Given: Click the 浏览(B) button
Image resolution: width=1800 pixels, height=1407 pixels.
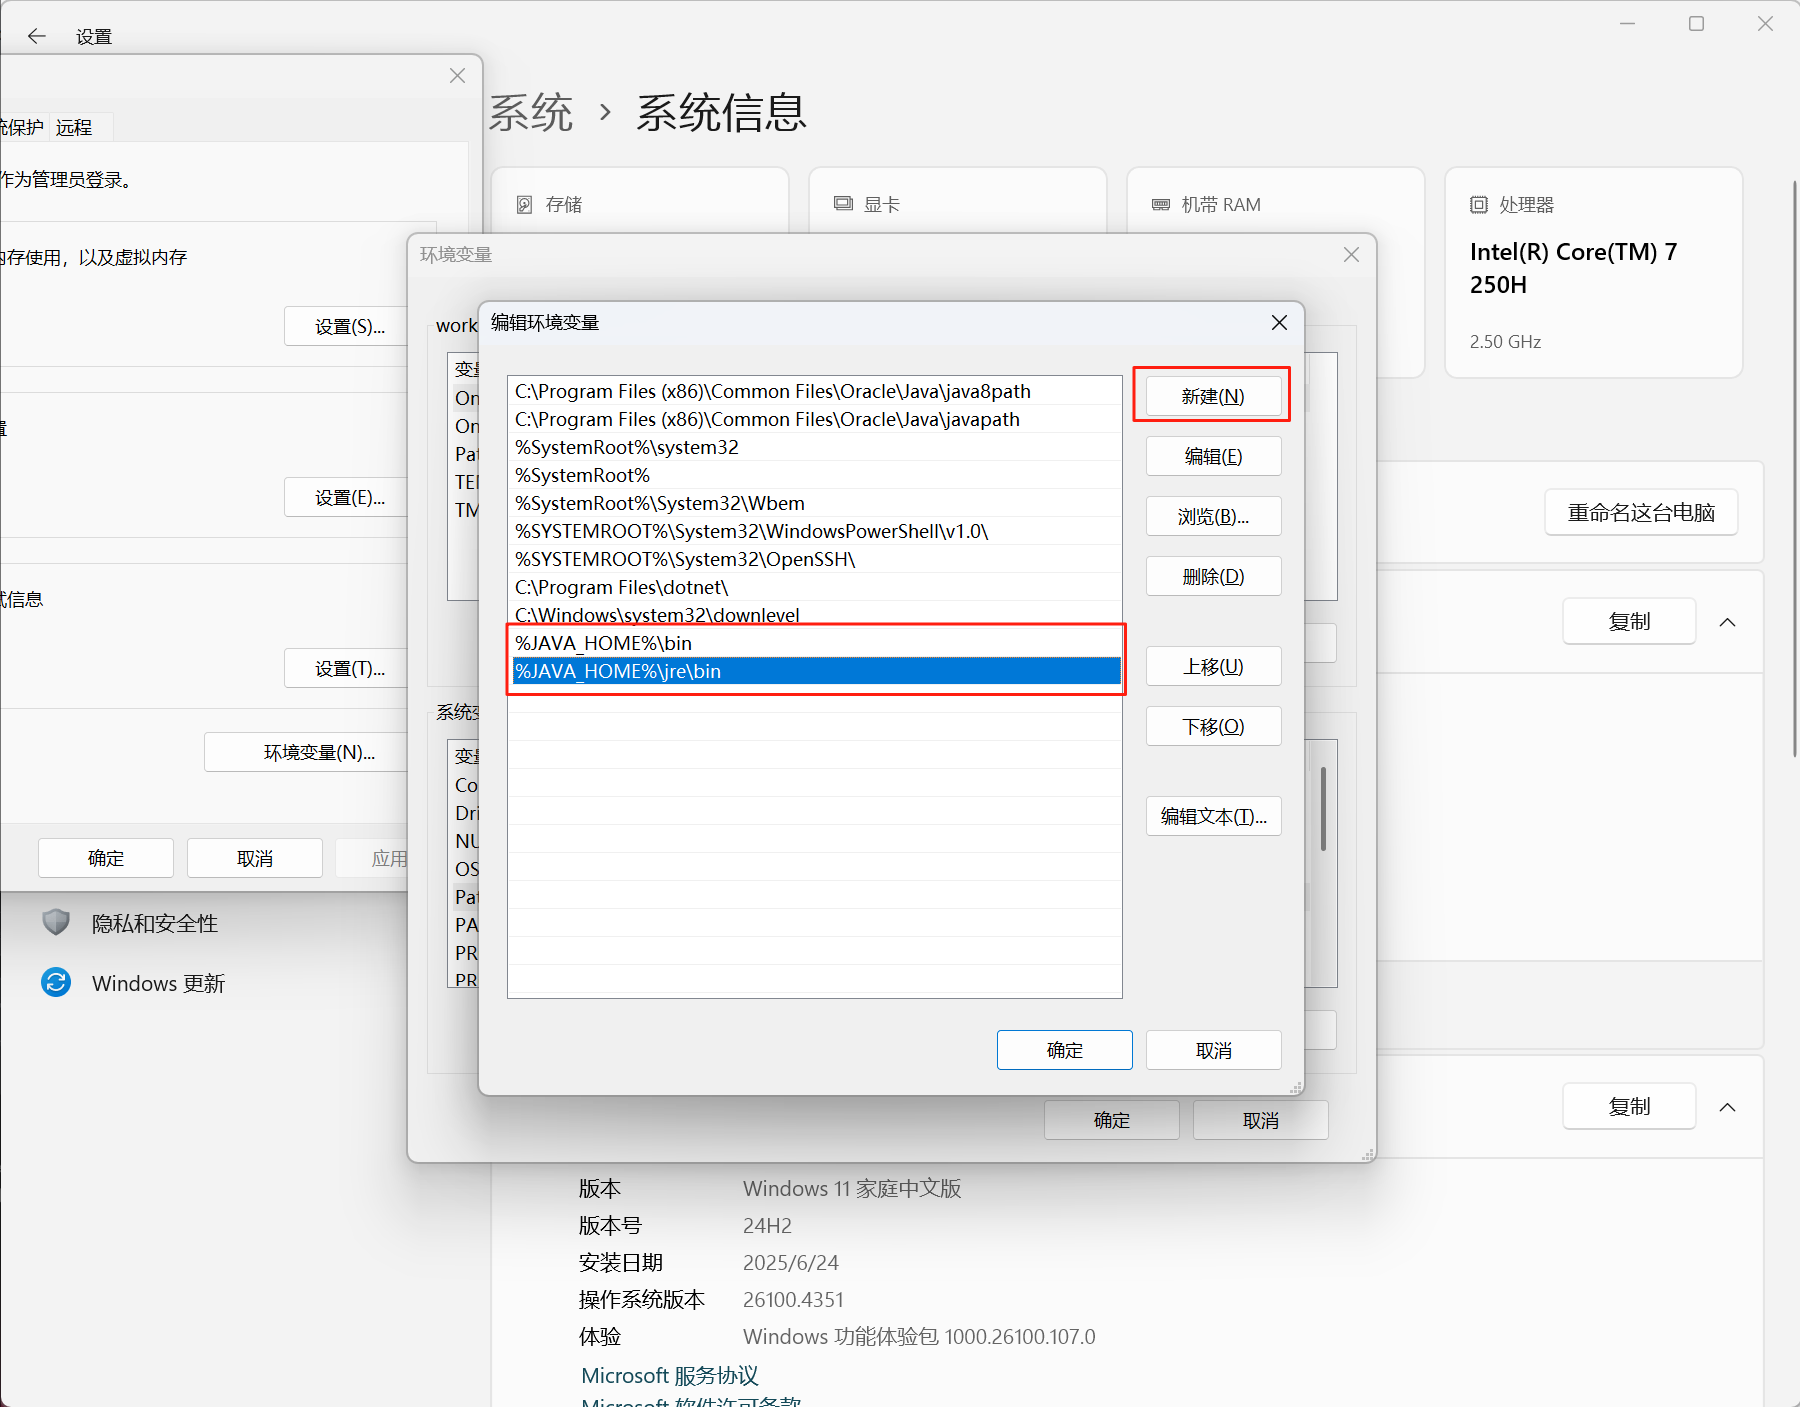Looking at the screenshot, I should pyautogui.click(x=1213, y=516).
